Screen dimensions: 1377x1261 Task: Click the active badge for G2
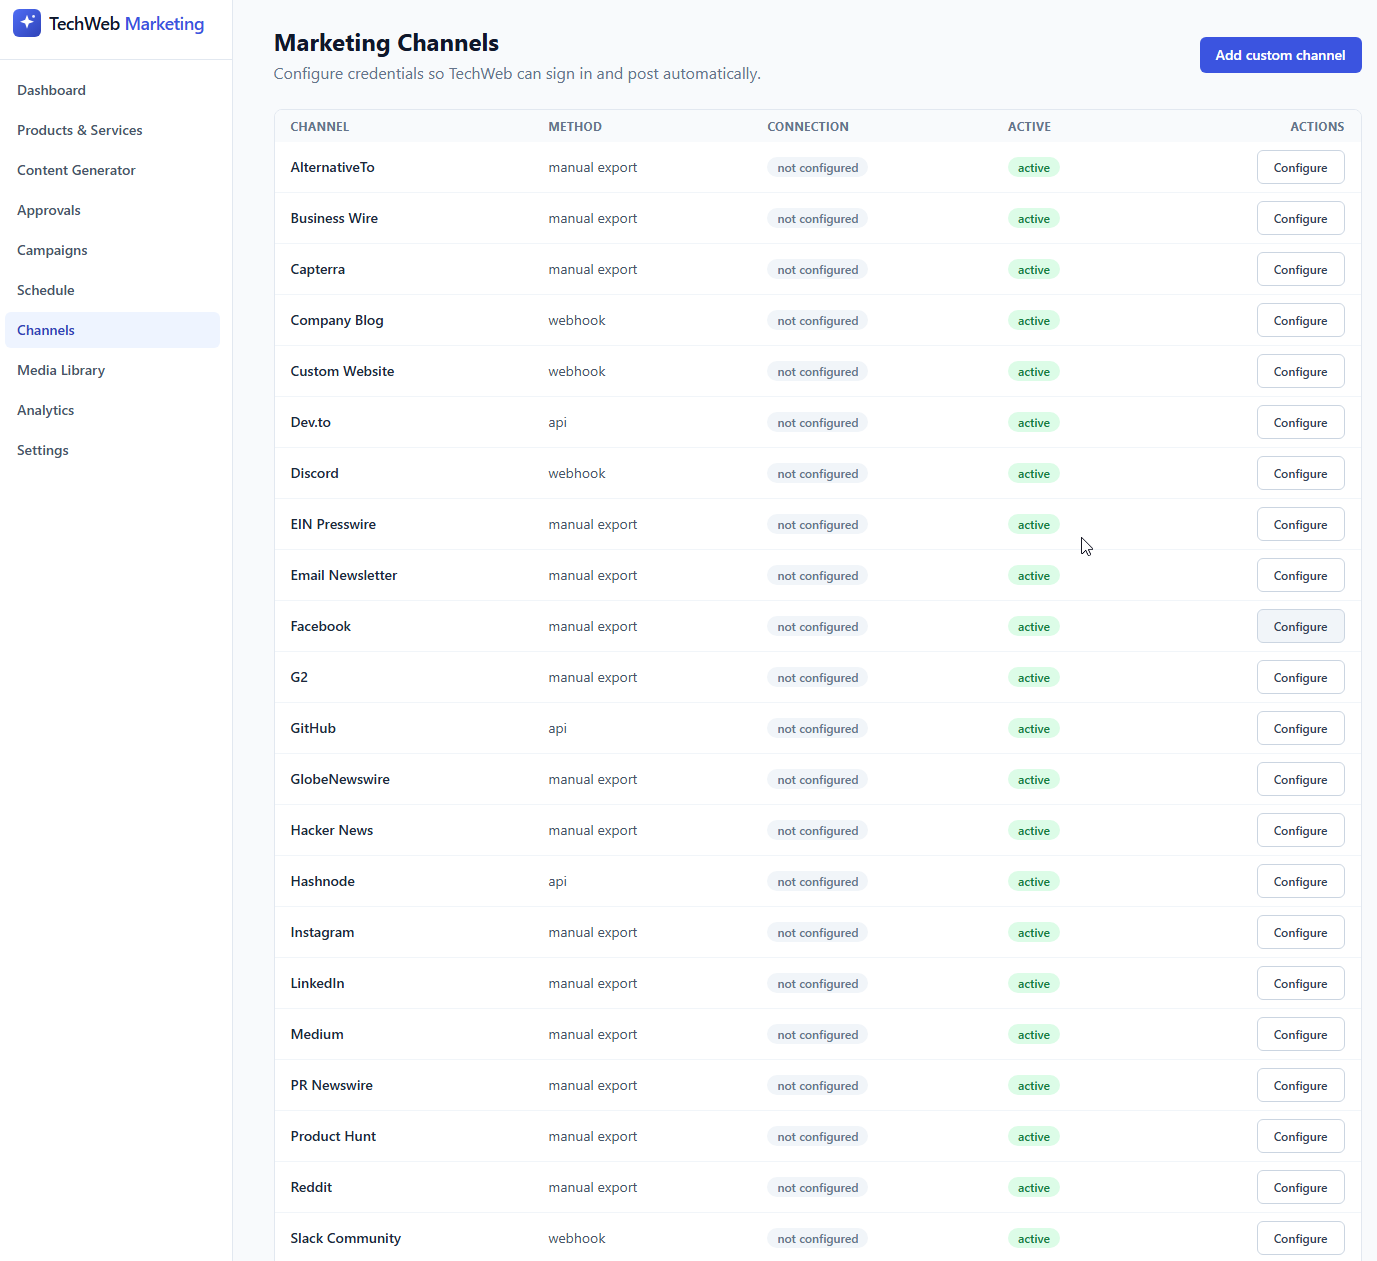tap(1033, 678)
